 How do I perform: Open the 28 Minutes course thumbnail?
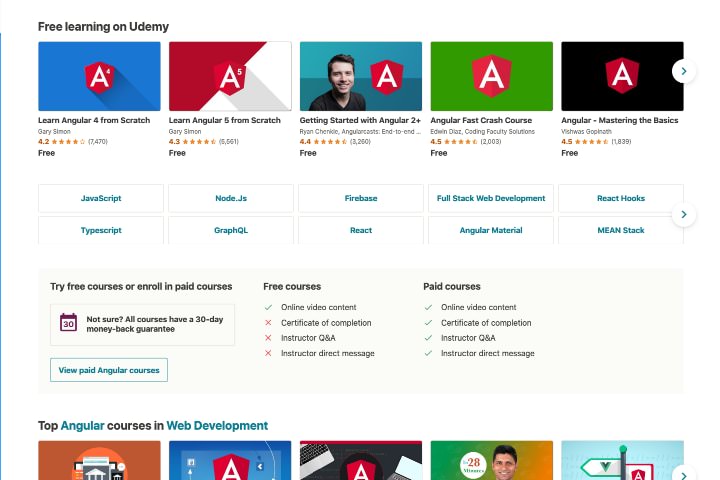pyautogui.click(x=492, y=460)
